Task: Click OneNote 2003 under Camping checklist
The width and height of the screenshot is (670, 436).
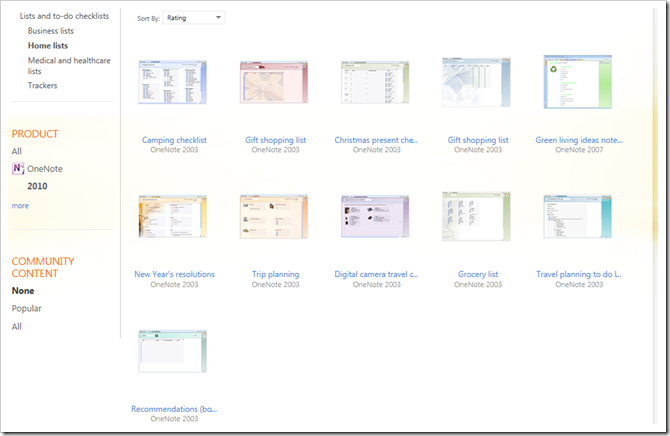Action: click(174, 150)
